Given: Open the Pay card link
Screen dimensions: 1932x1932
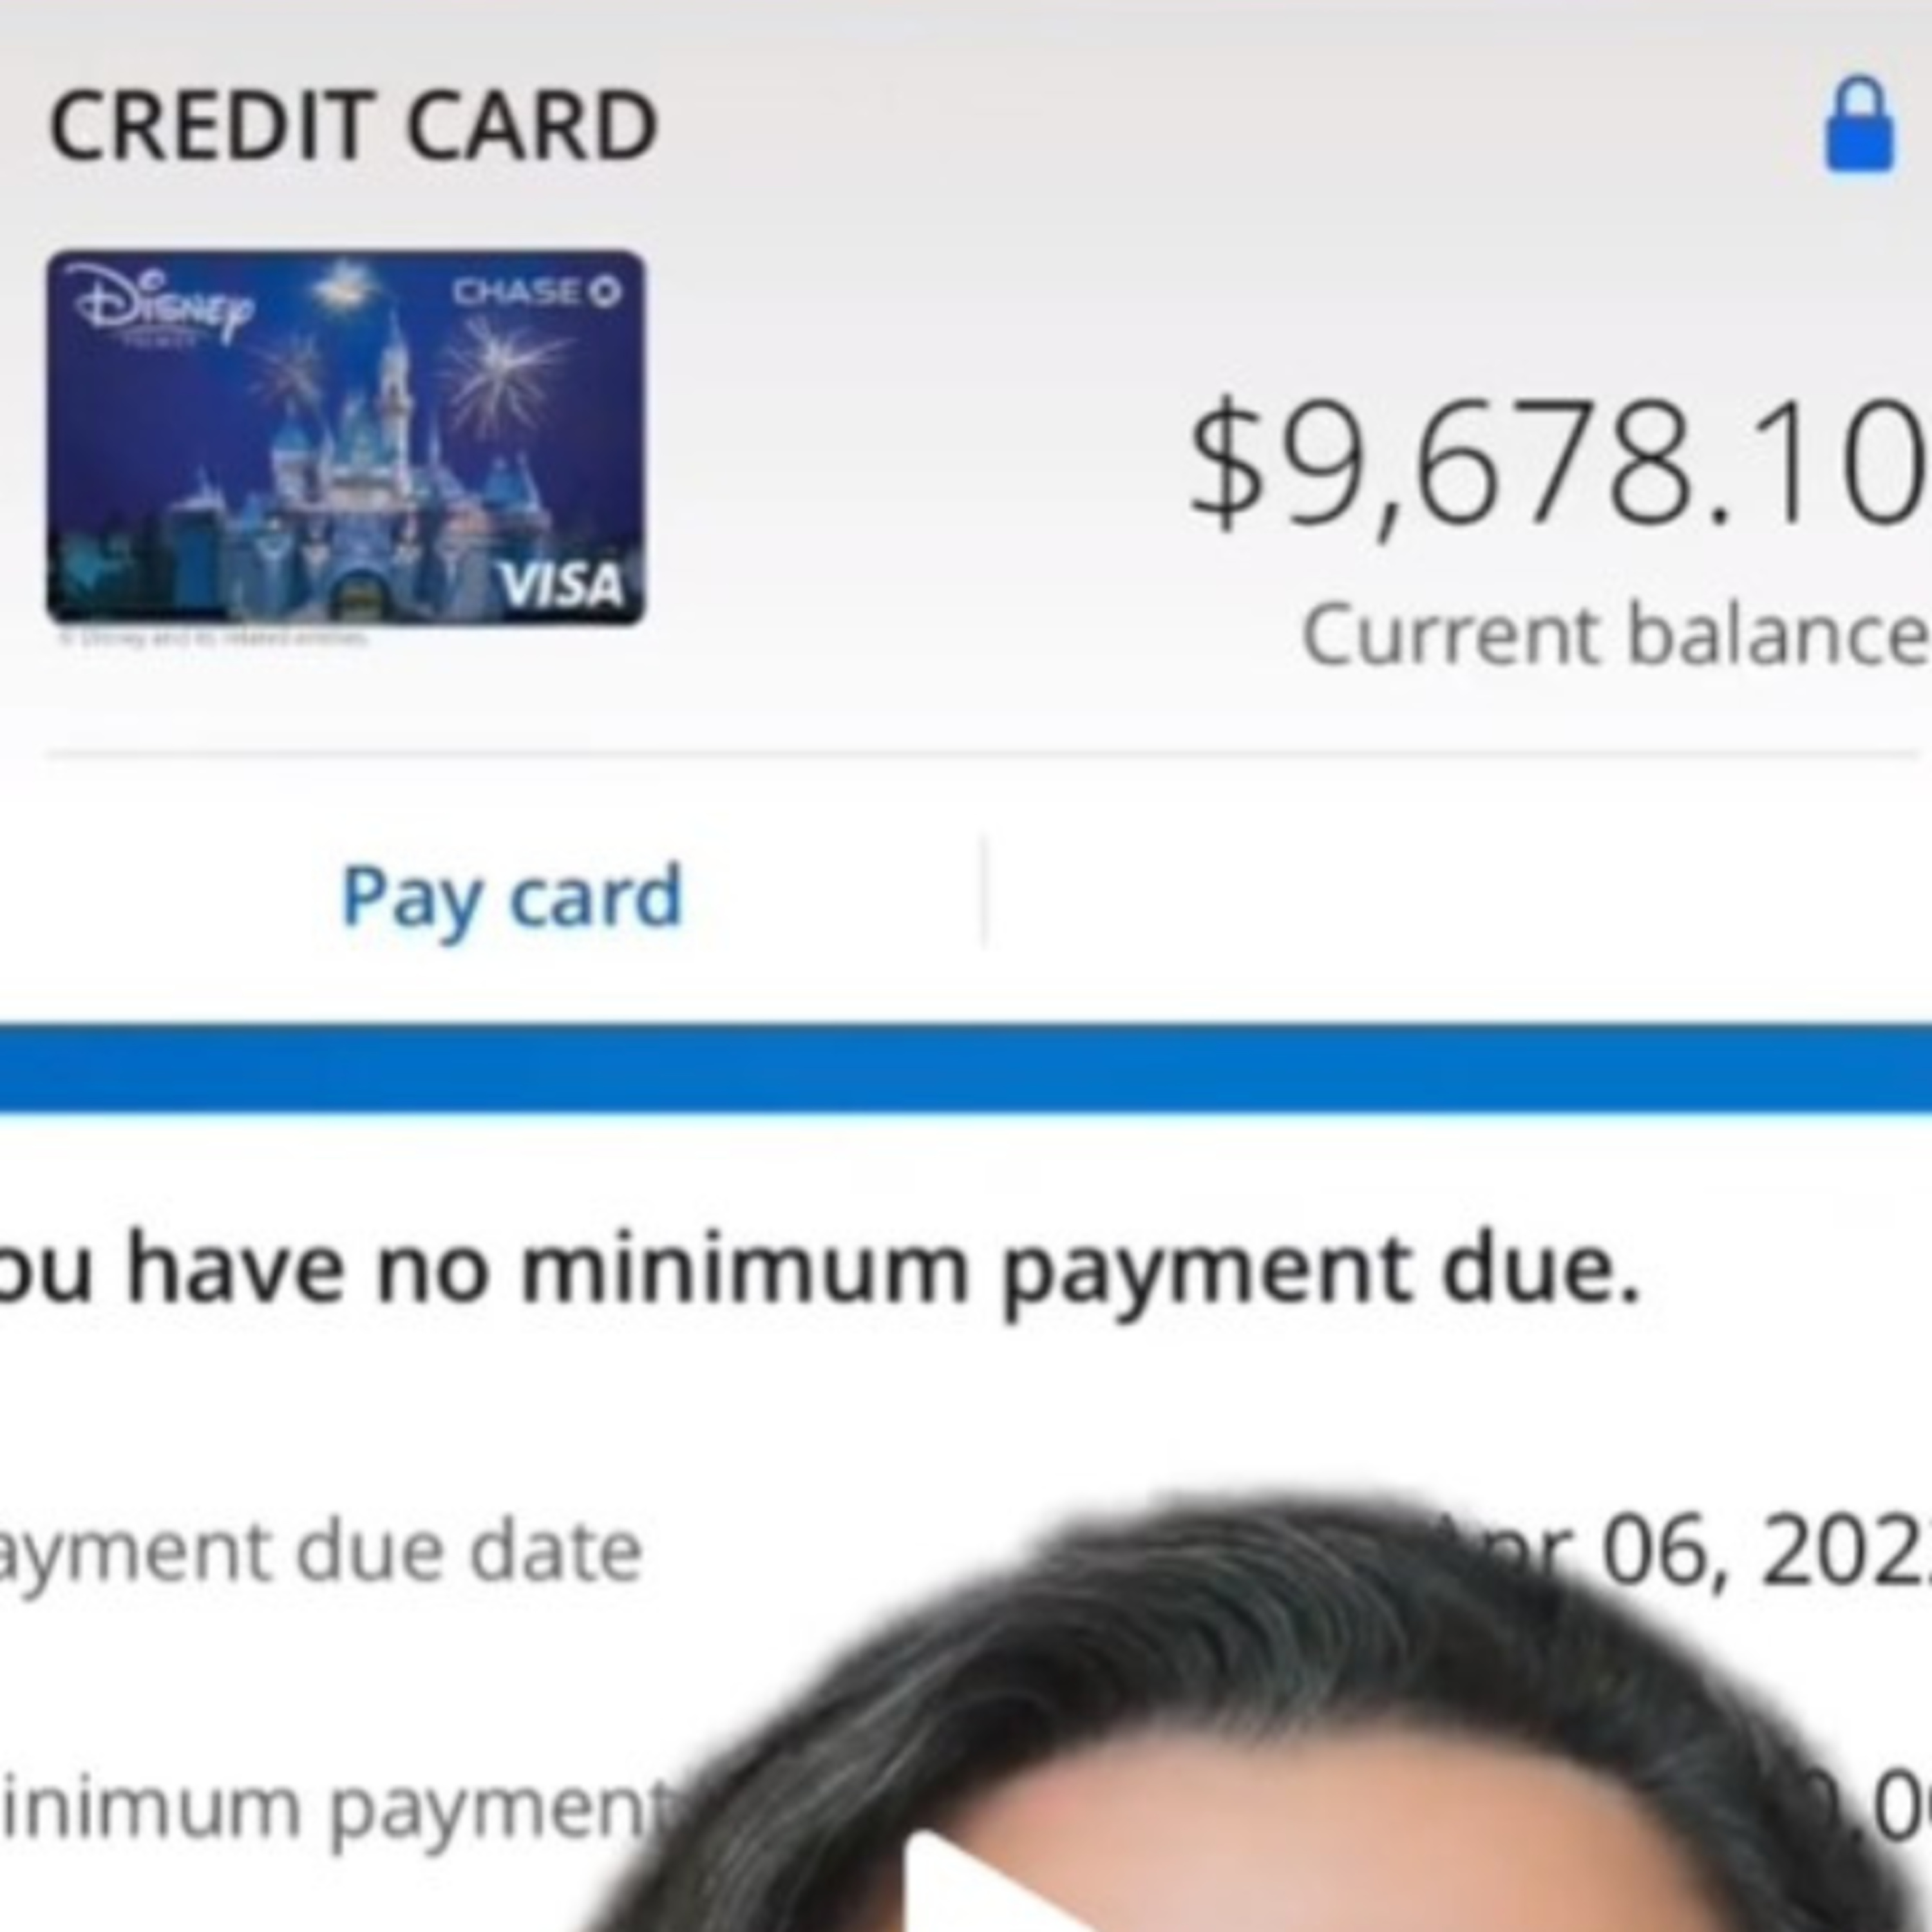Looking at the screenshot, I should pyautogui.click(x=511, y=897).
